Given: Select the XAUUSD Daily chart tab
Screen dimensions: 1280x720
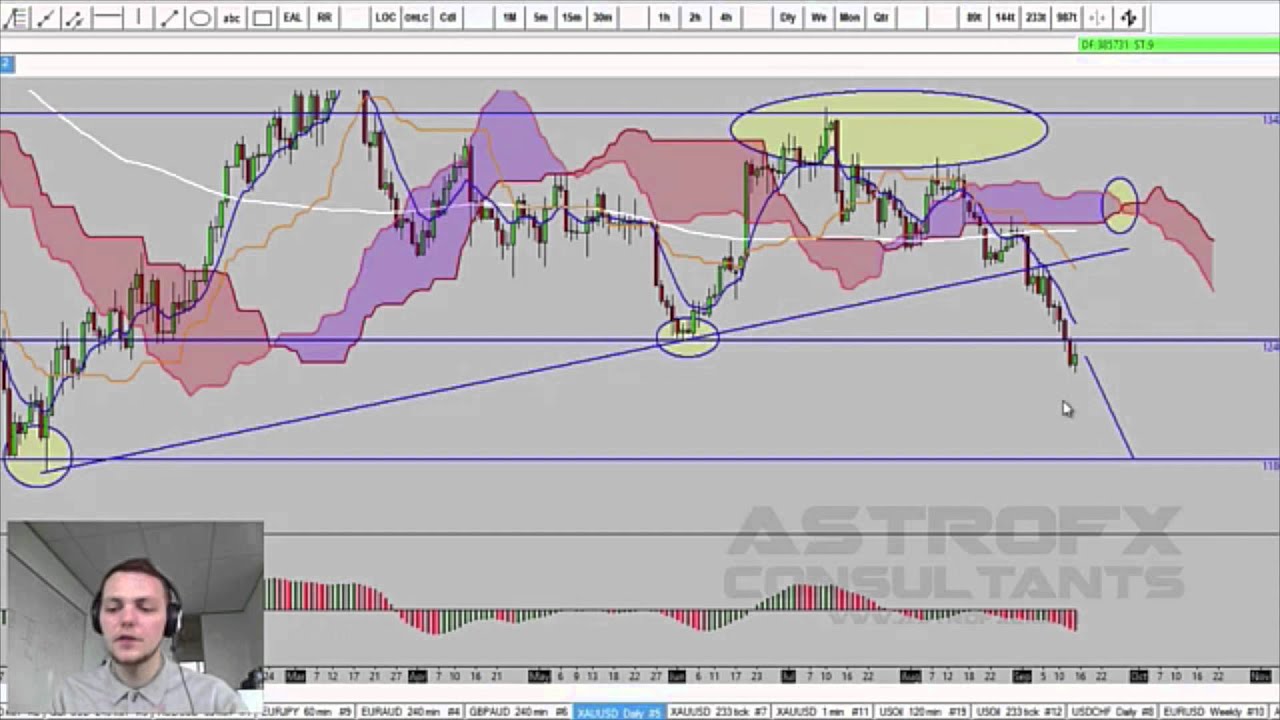Looking at the screenshot, I should 619,711.
